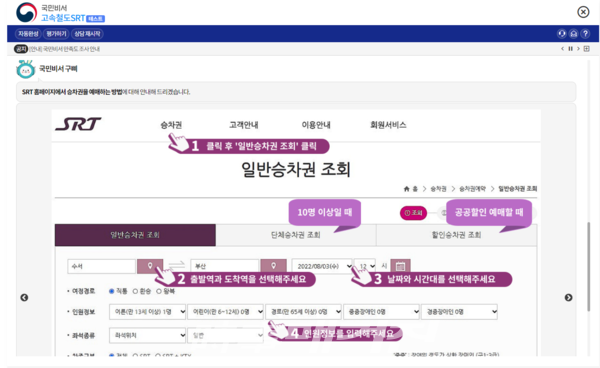Open the 승차권 menu
Screen dimensions: 600x368
pos(171,125)
